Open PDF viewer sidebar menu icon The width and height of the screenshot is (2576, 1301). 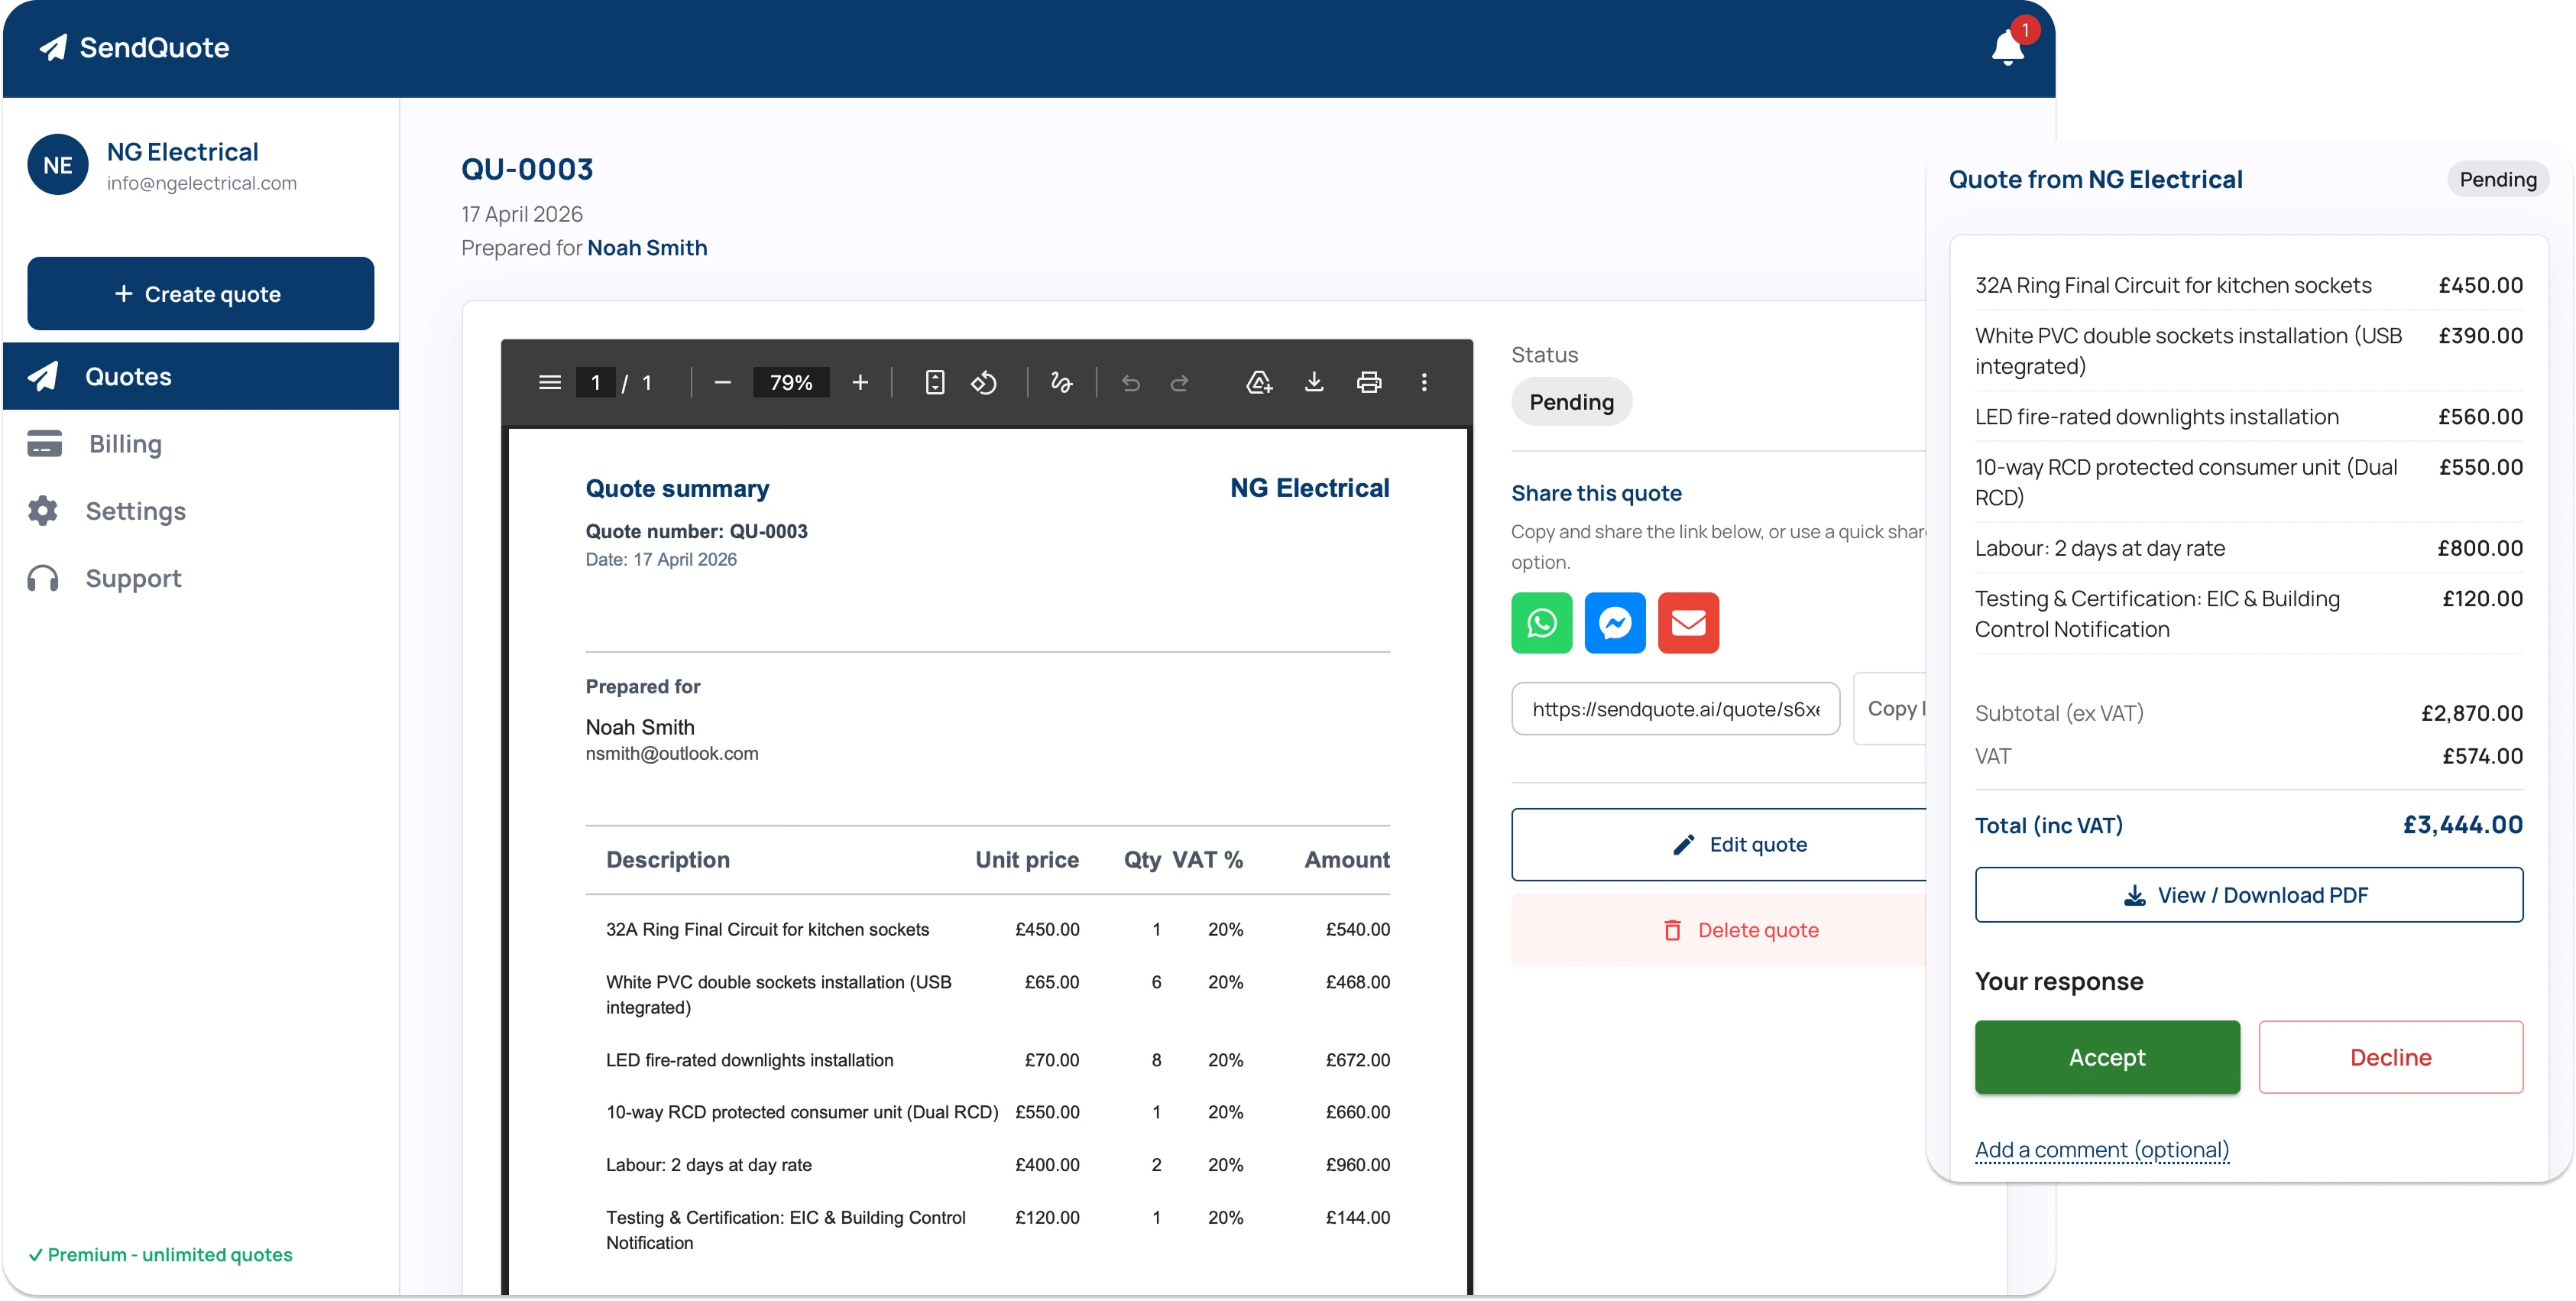549,382
